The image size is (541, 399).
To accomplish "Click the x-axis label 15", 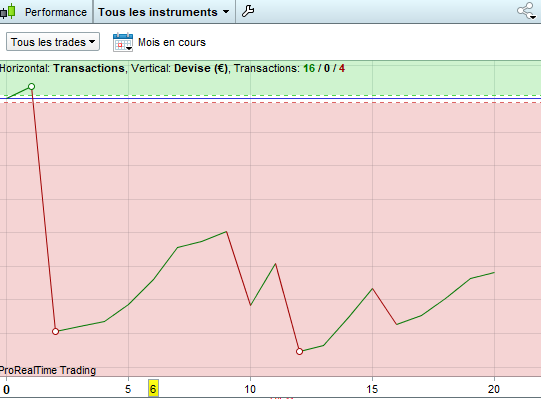I will (x=372, y=390).
